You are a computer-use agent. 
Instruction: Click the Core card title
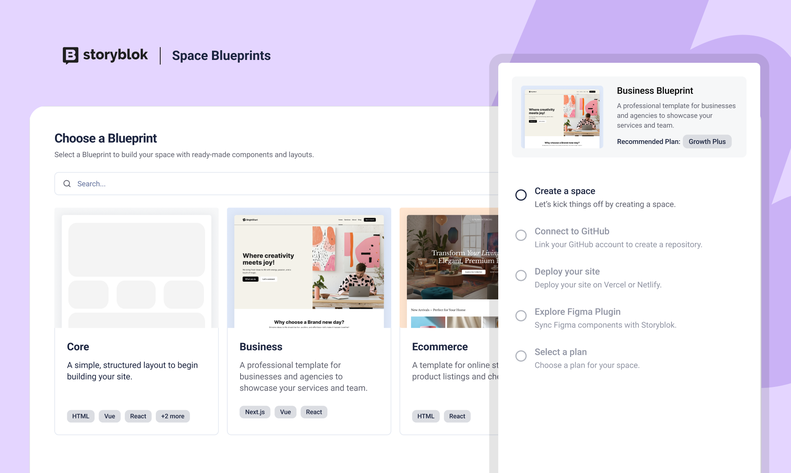78,347
